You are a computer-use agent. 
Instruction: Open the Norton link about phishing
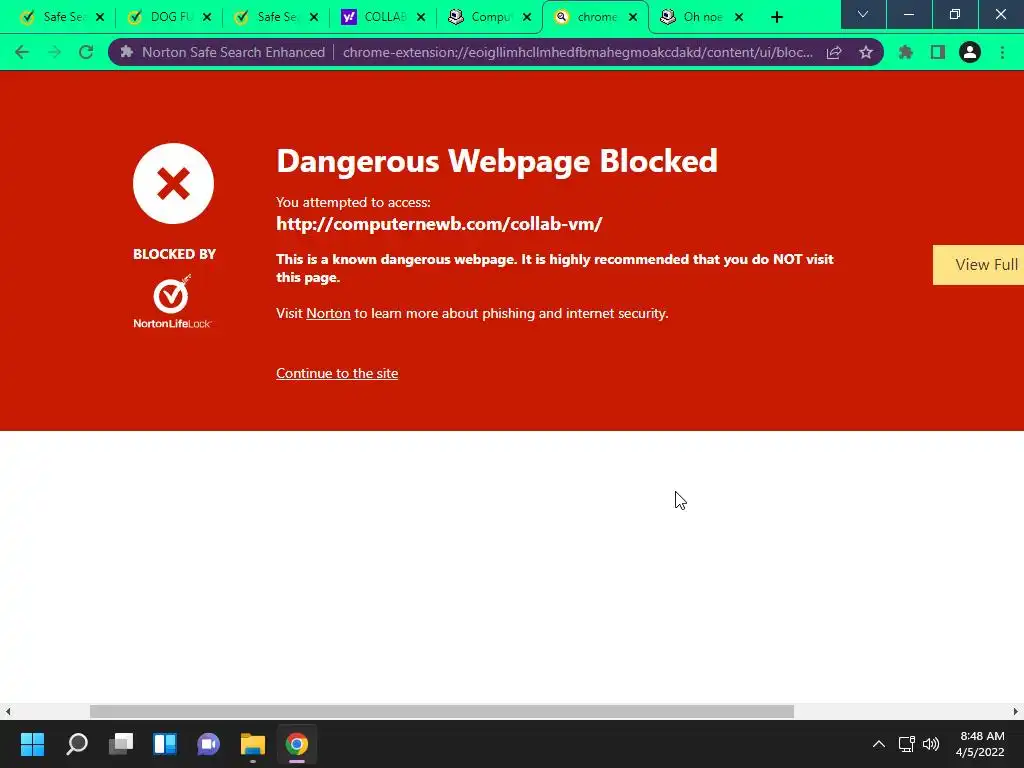tap(328, 313)
